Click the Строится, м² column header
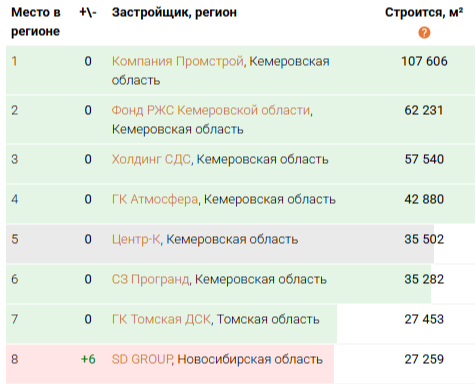Screen dimensions: 475x384 [x=424, y=13]
